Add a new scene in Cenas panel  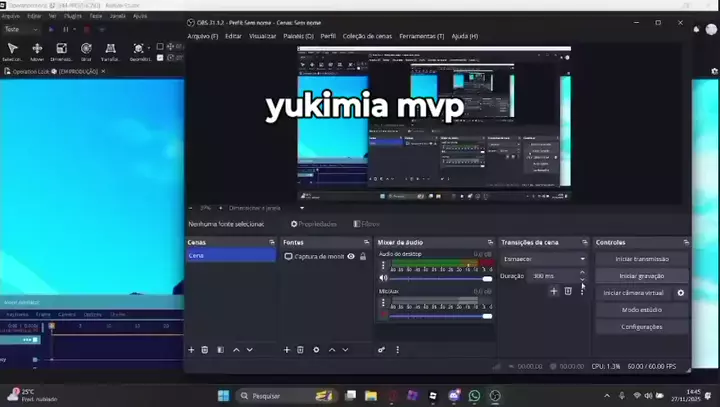pyautogui.click(x=191, y=350)
